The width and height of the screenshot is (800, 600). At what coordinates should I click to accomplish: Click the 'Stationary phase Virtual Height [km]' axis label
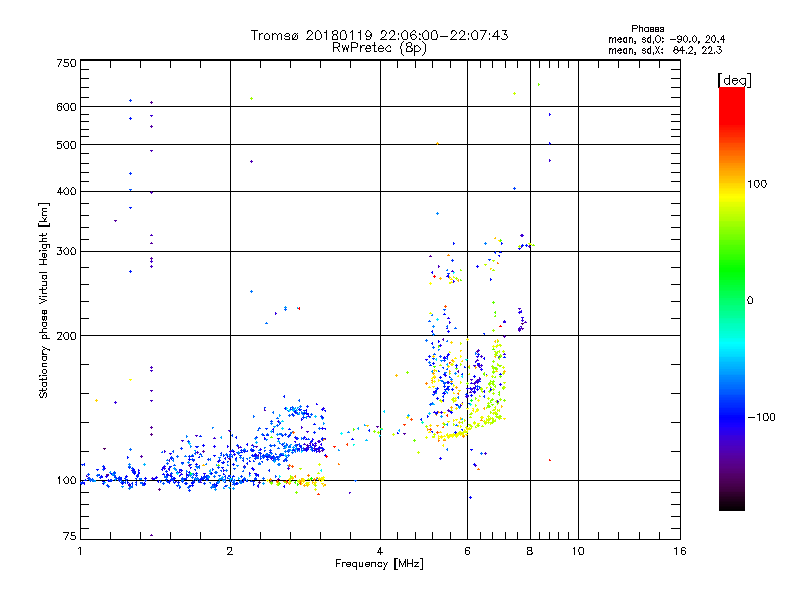[x=43, y=301]
